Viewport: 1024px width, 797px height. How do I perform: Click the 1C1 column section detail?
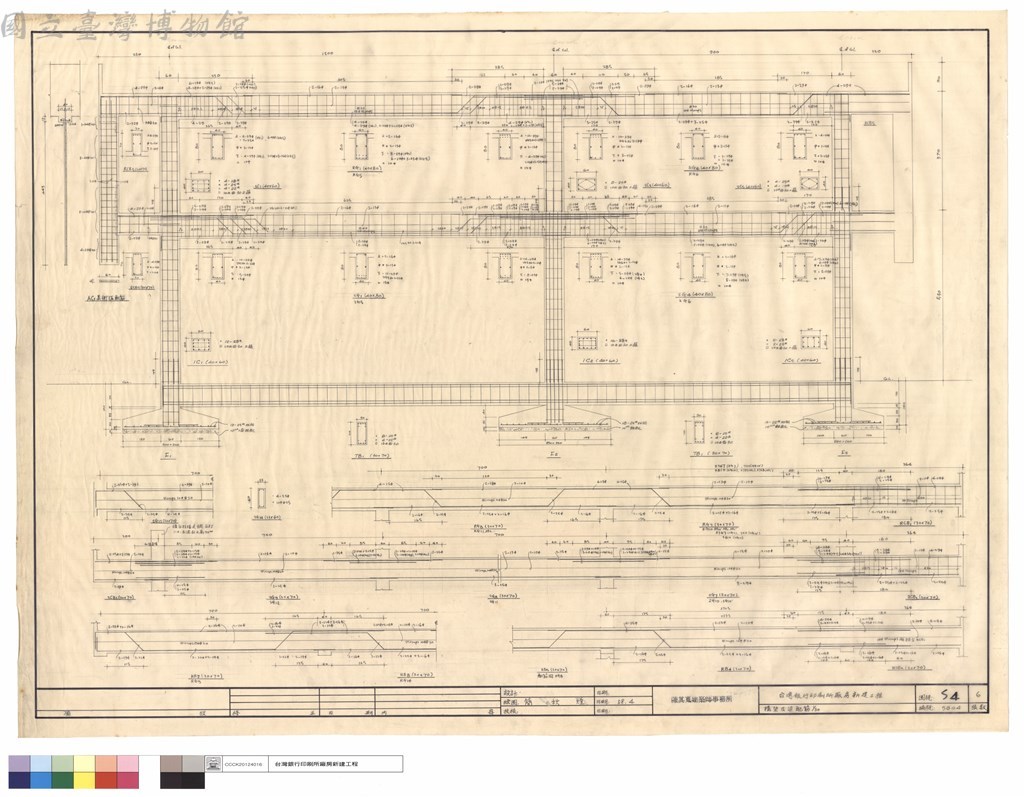tap(199, 343)
